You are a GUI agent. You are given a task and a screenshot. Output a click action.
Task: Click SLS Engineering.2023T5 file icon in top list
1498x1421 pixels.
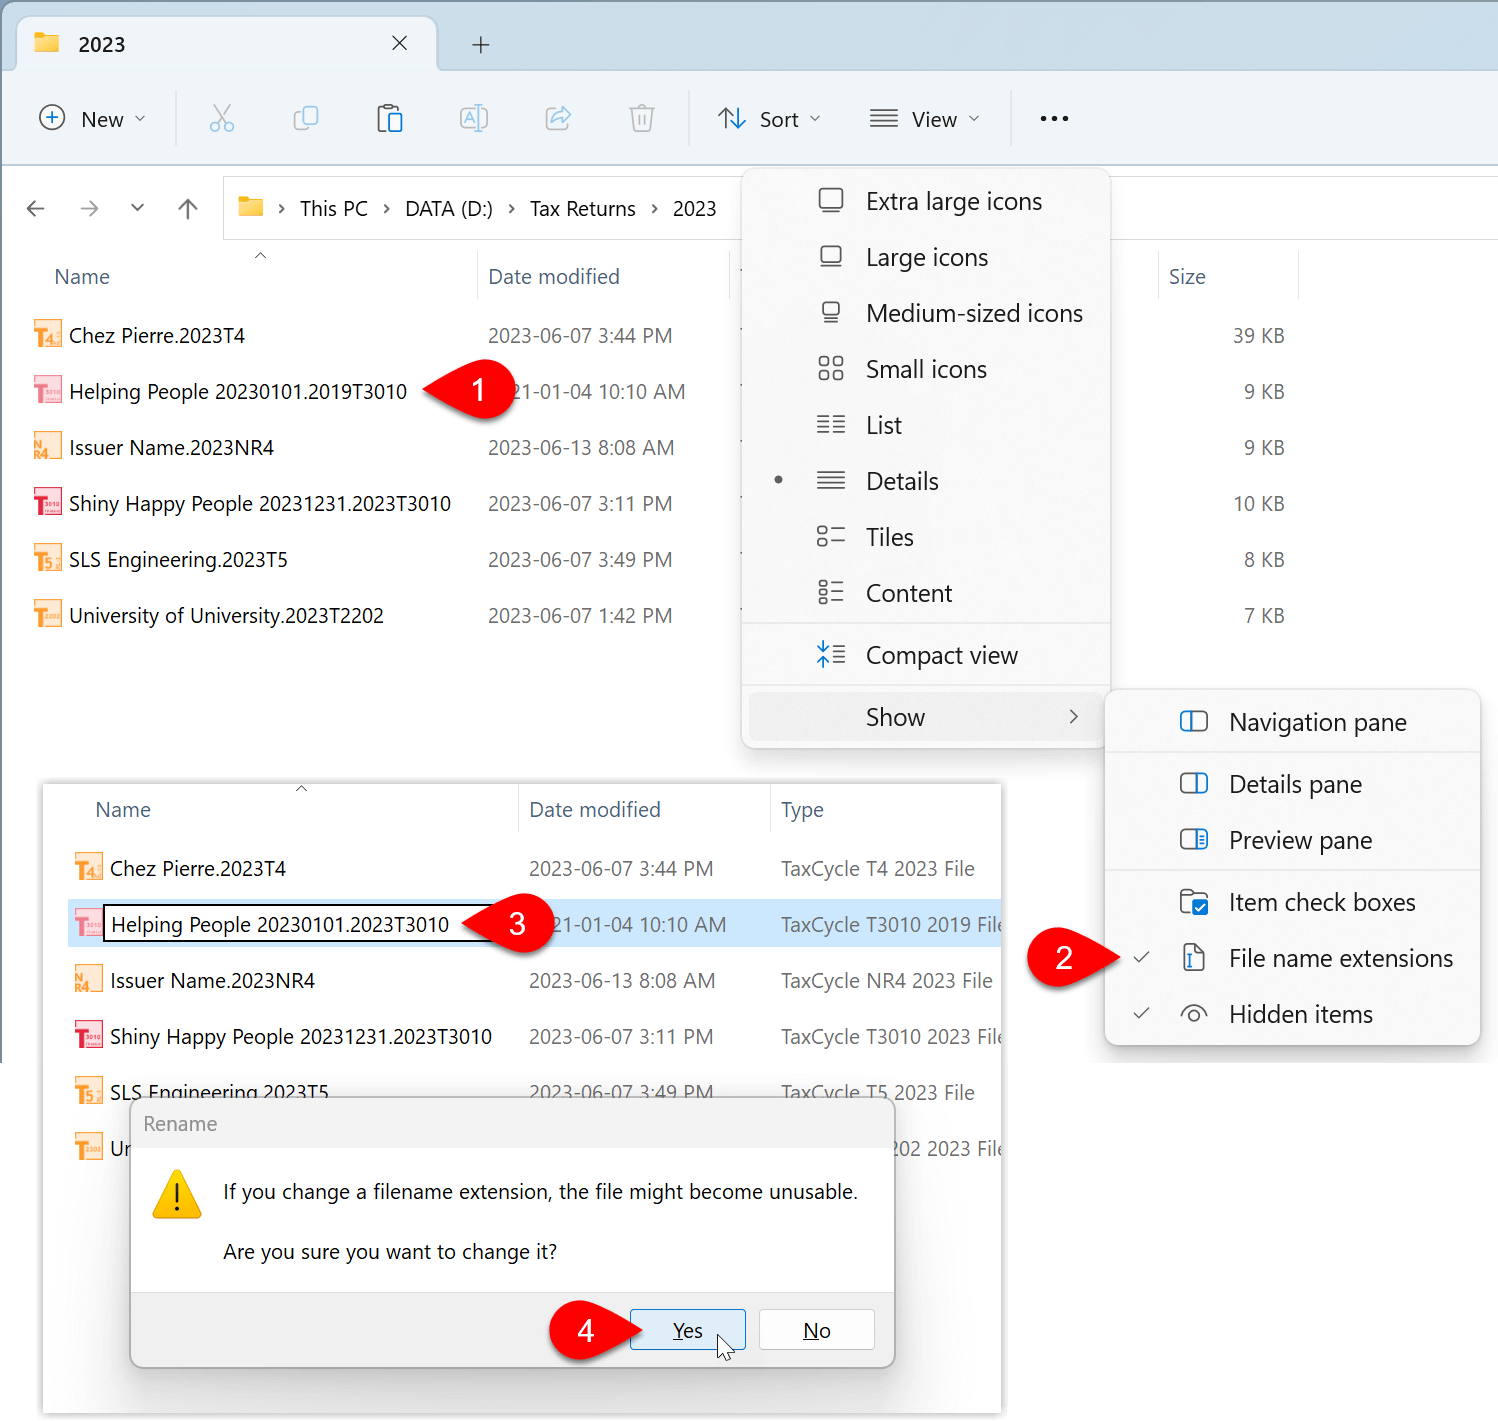pos(47,558)
